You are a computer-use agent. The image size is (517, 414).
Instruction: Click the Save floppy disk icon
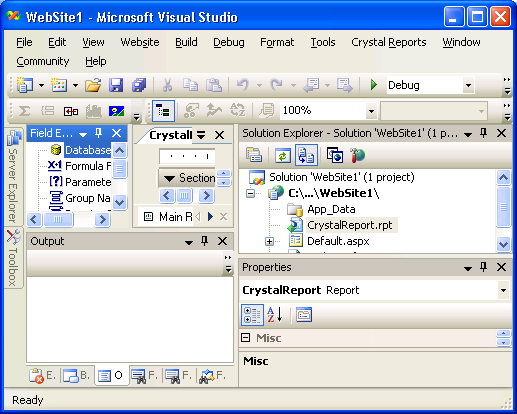116,85
